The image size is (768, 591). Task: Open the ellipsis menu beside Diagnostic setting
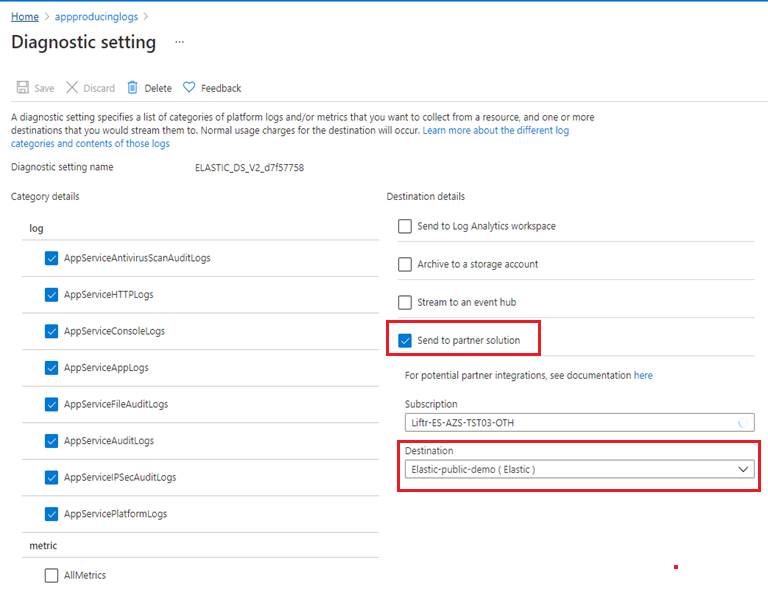pyautogui.click(x=180, y=42)
